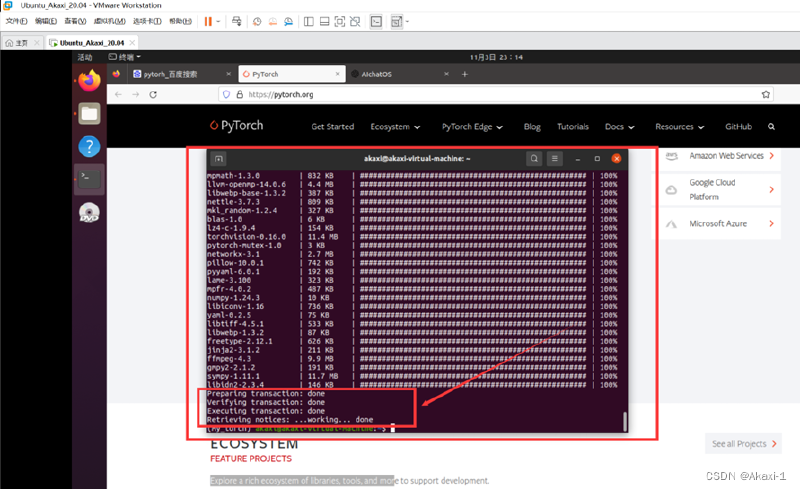800x489 pixels.
Task: Close the PyTorch browser tab
Action: pos(337,74)
